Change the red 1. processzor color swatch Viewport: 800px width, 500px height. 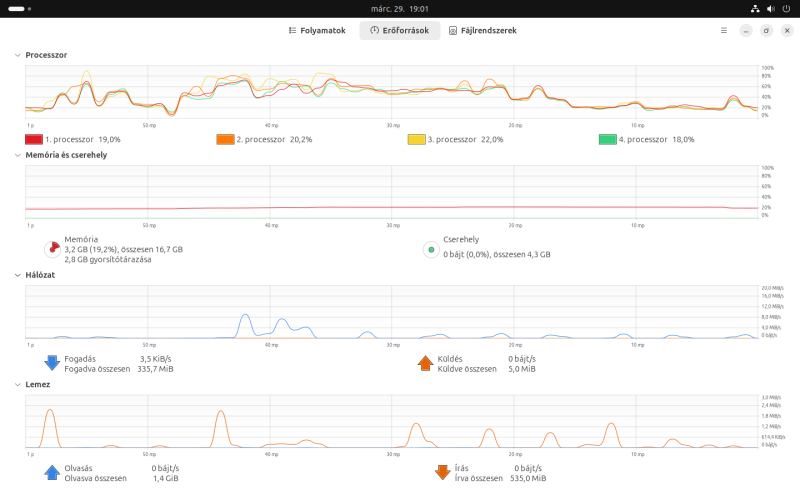click(x=34, y=139)
